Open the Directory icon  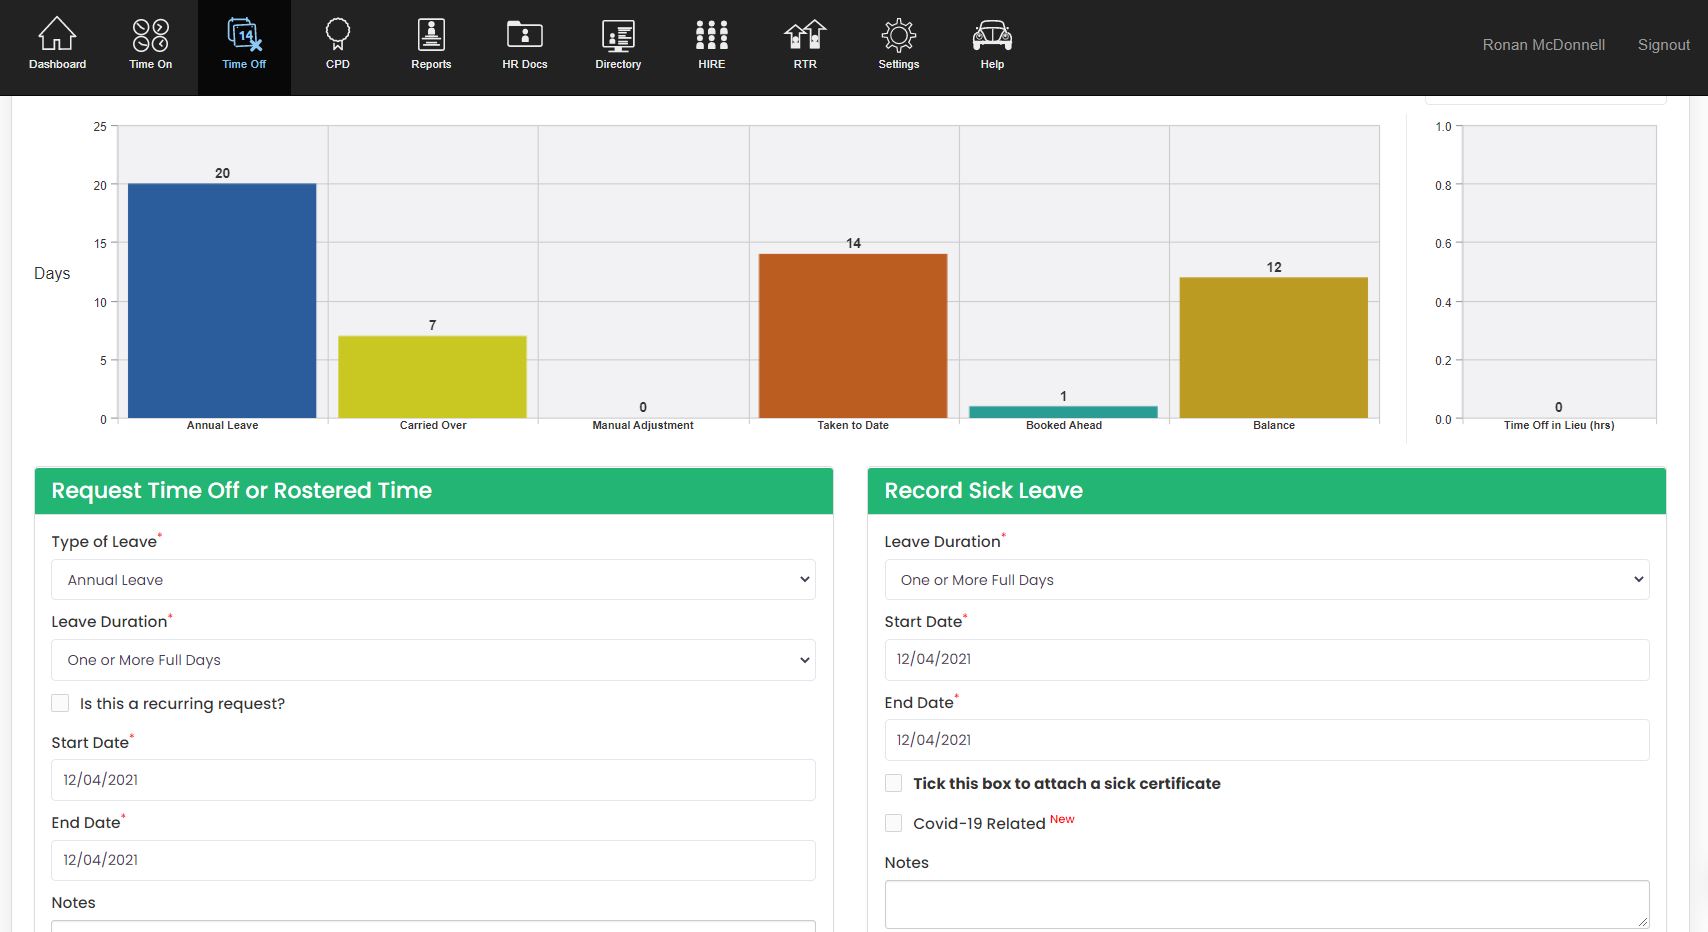618,38
